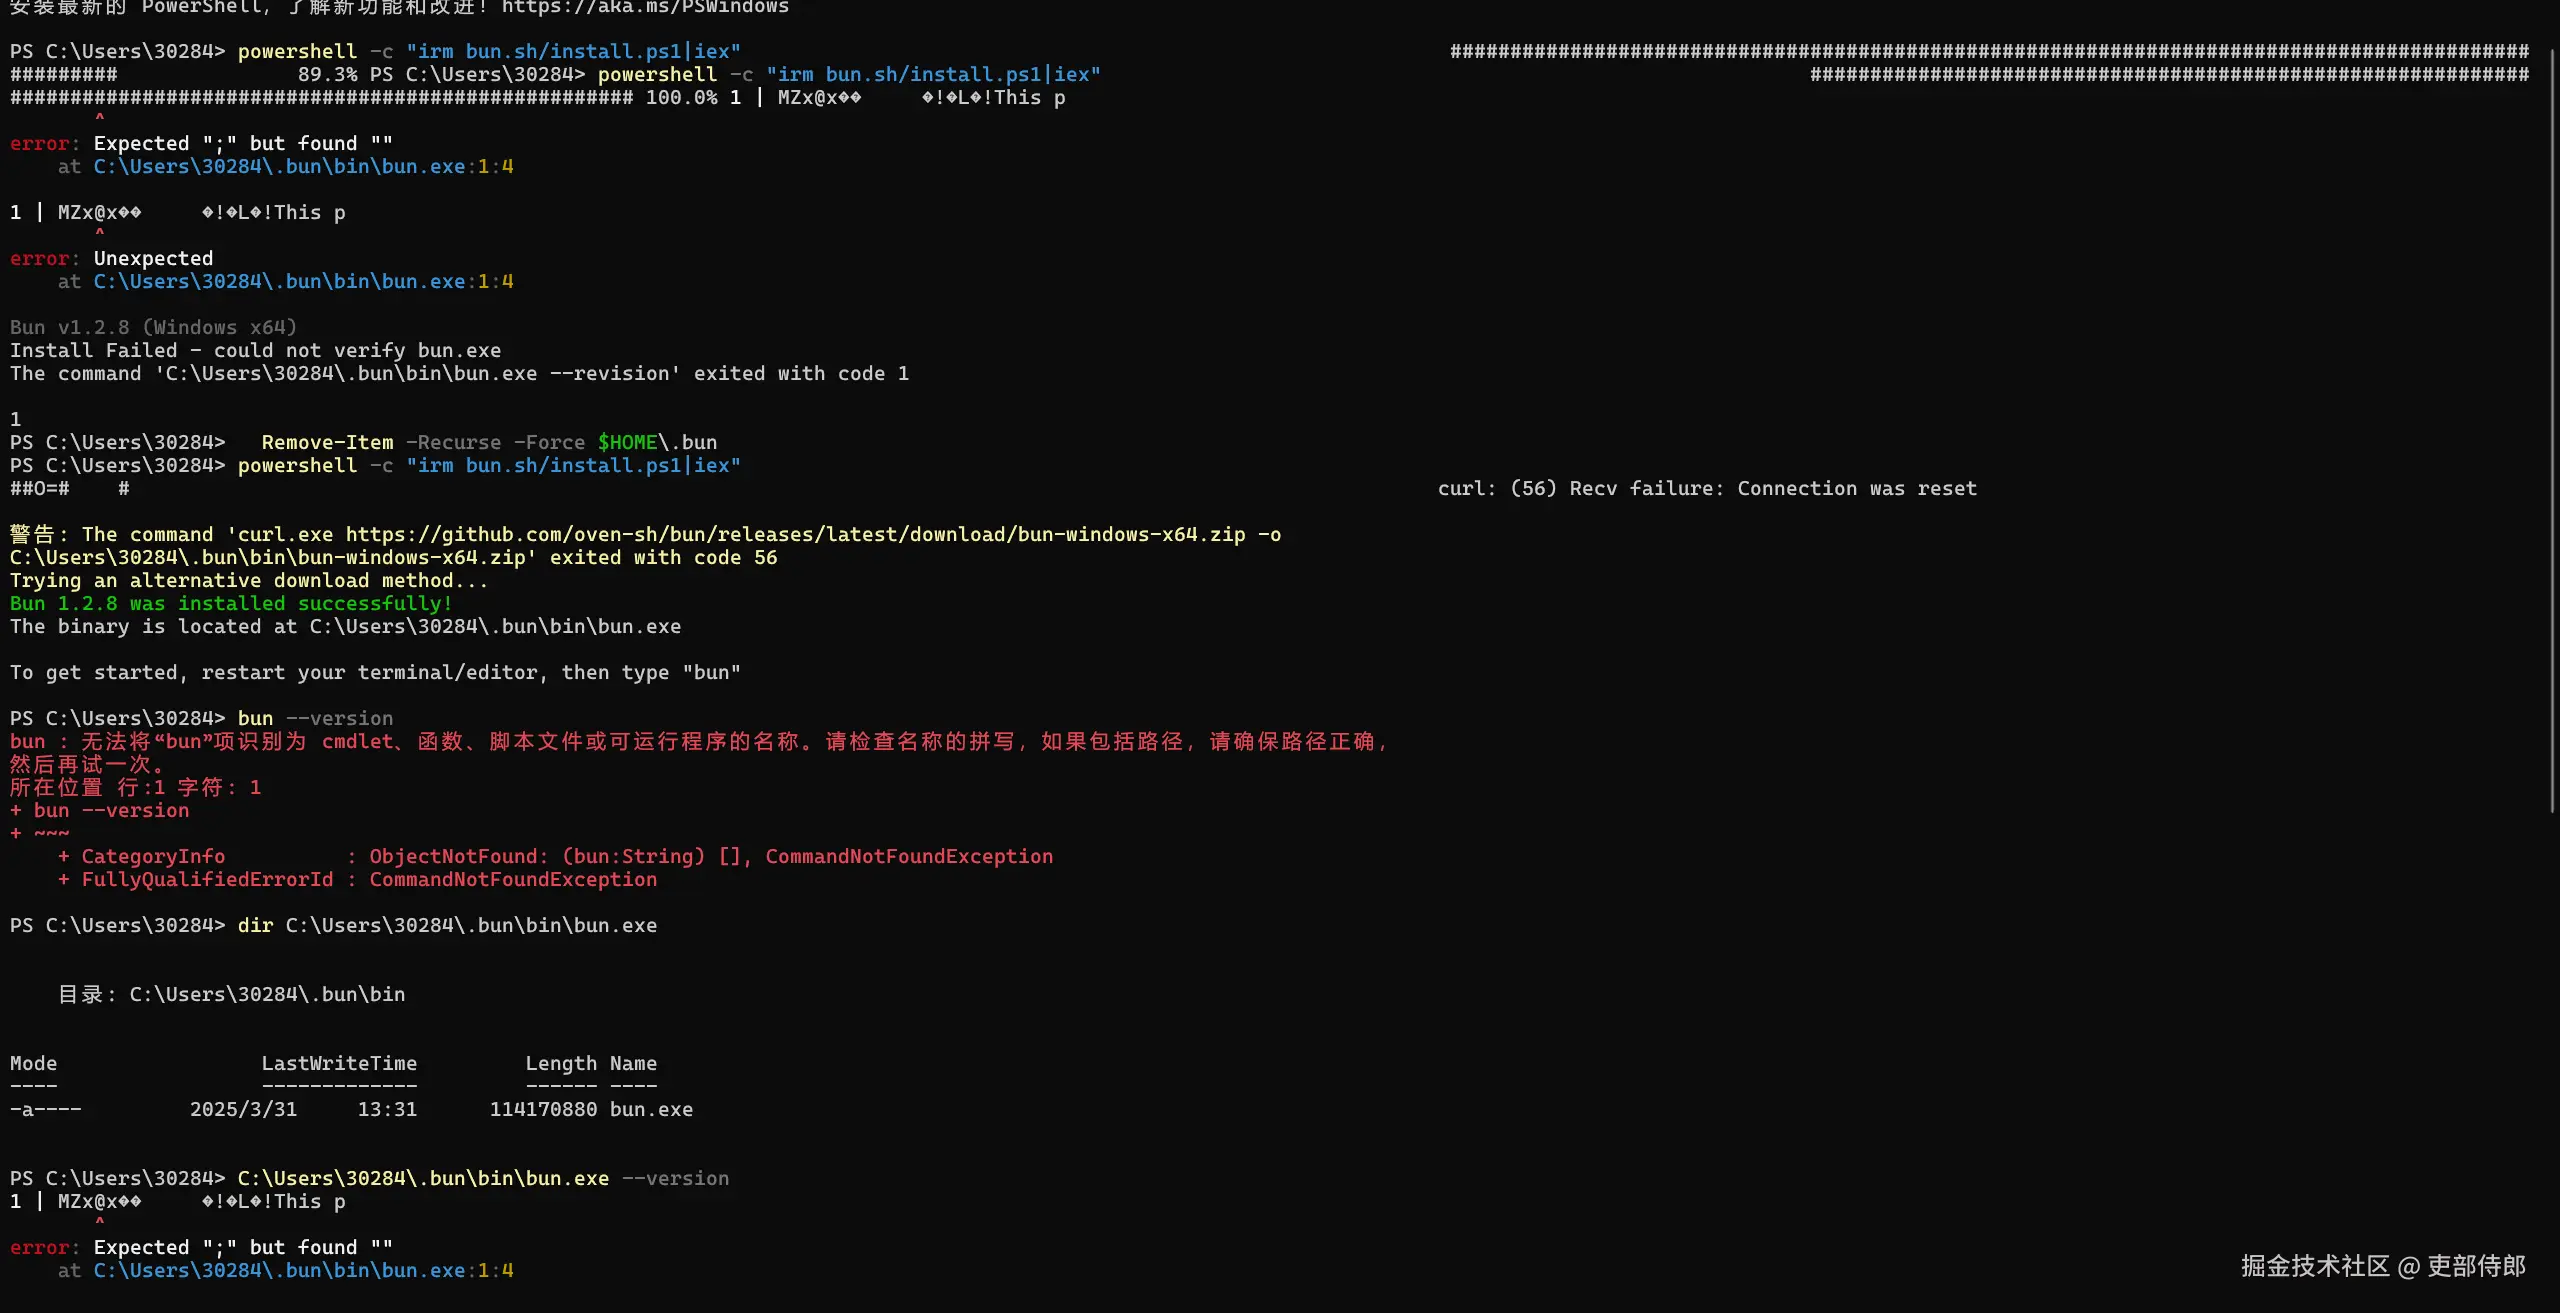Click the "curl: (56) Recv failure" message
The height and width of the screenshot is (1313, 2560).
pos(1707,489)
